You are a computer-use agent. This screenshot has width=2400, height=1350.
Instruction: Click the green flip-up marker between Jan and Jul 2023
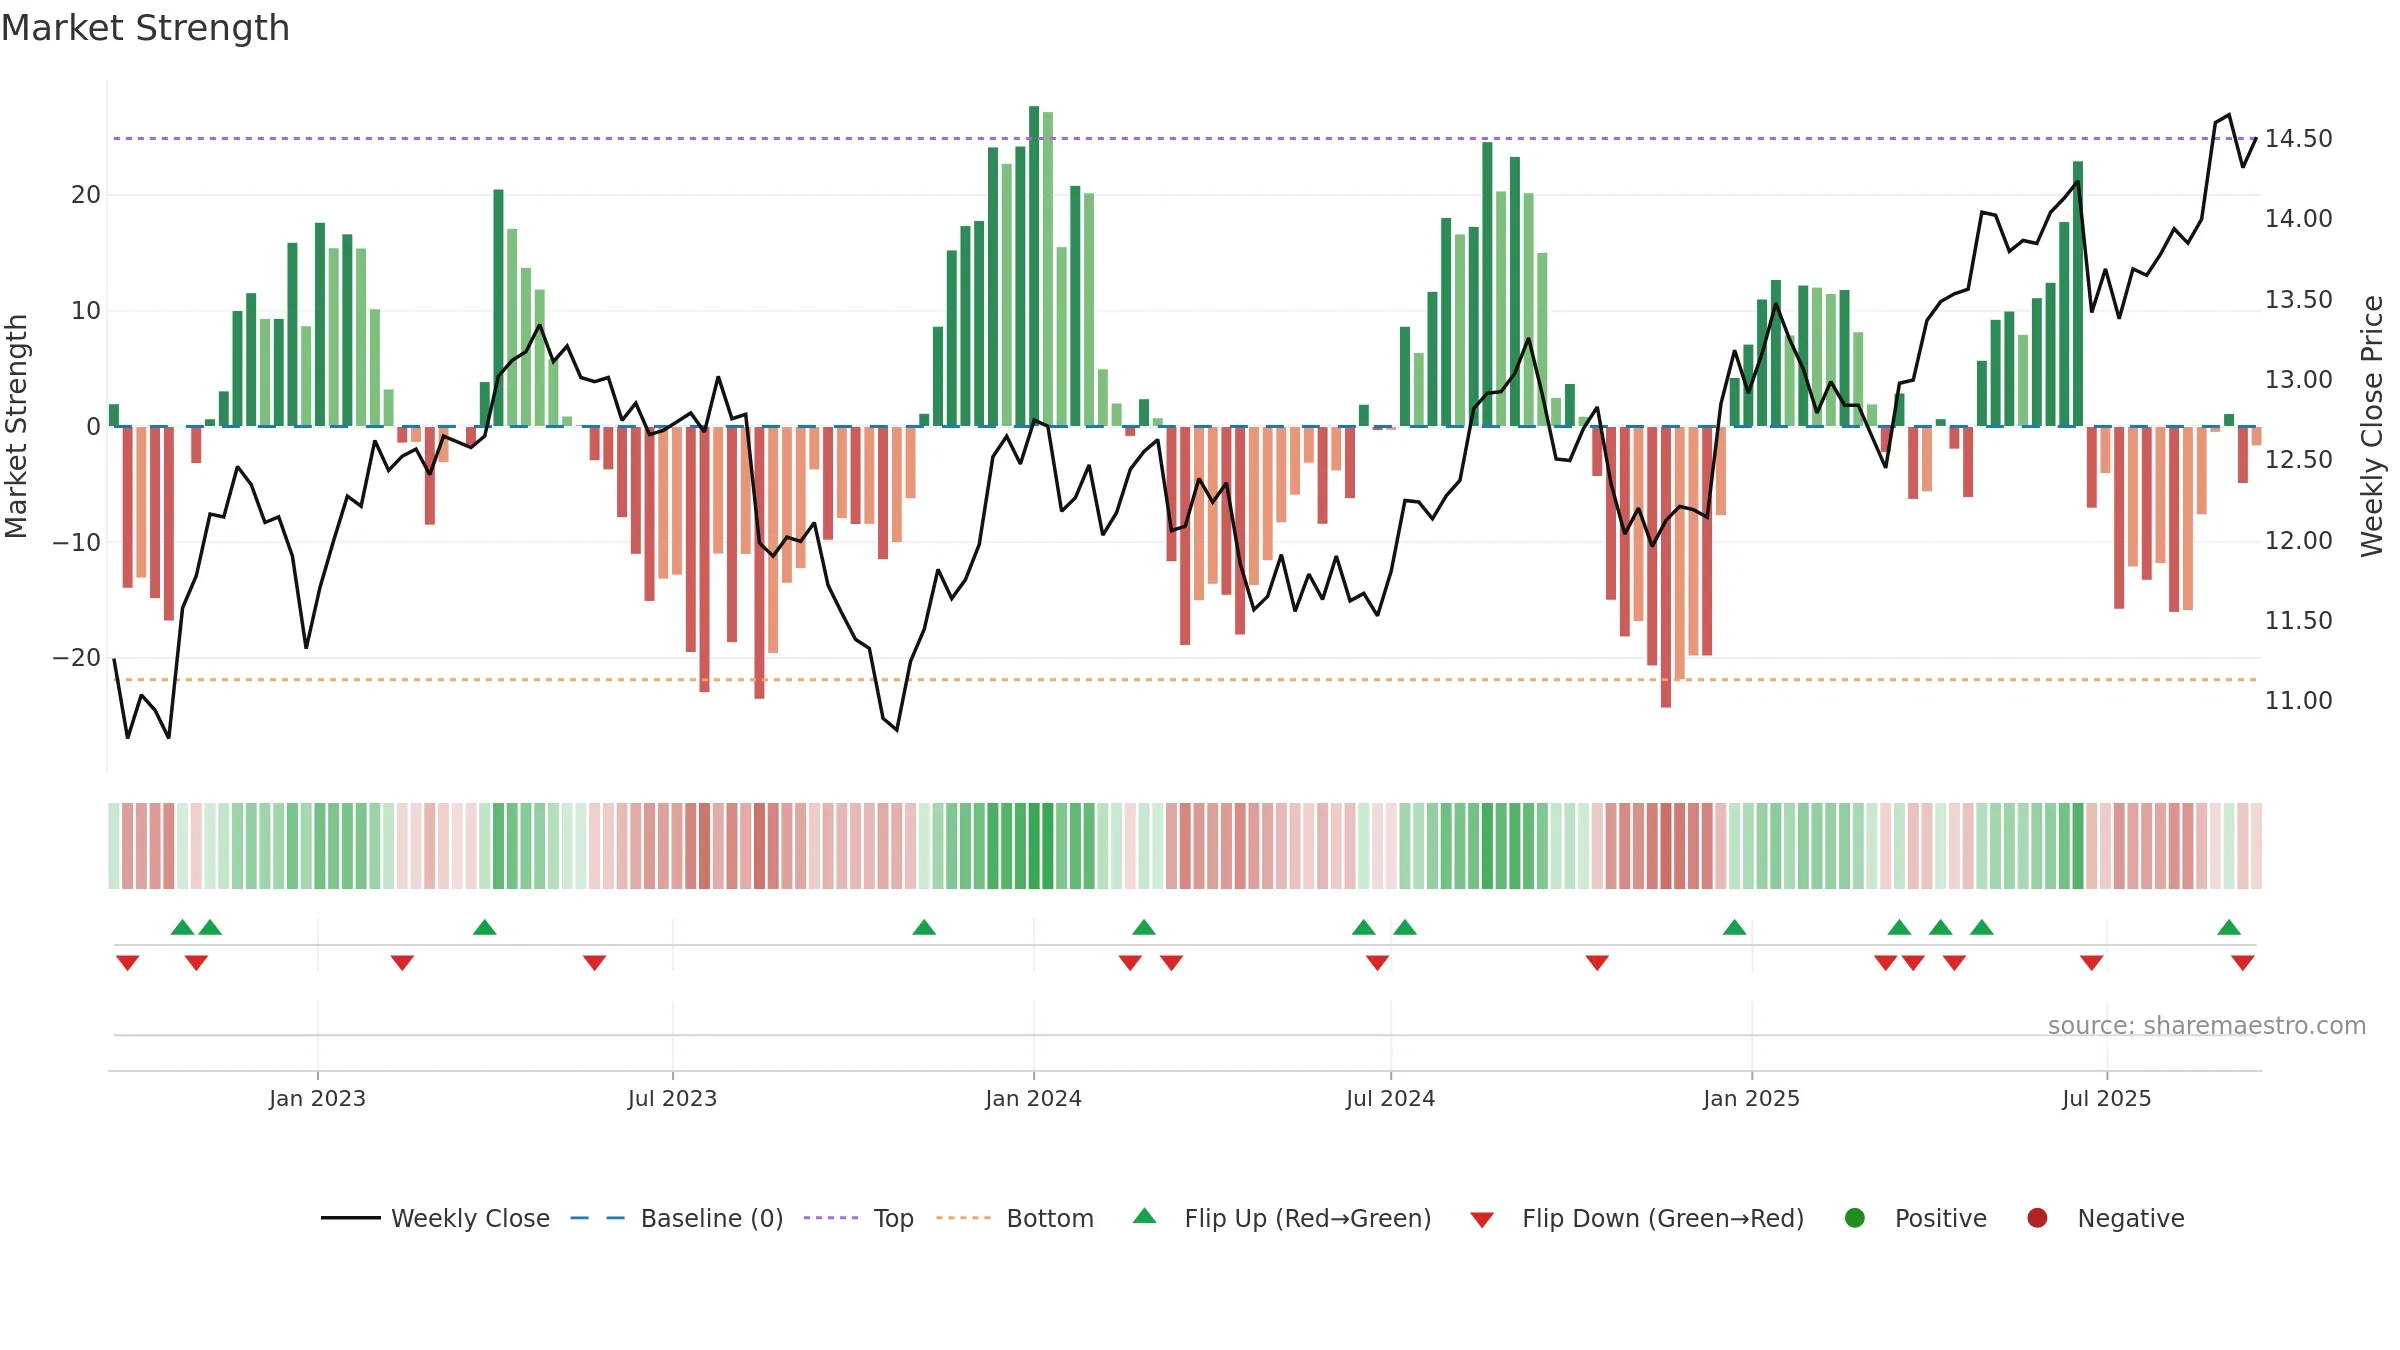(x=485, y=927)
